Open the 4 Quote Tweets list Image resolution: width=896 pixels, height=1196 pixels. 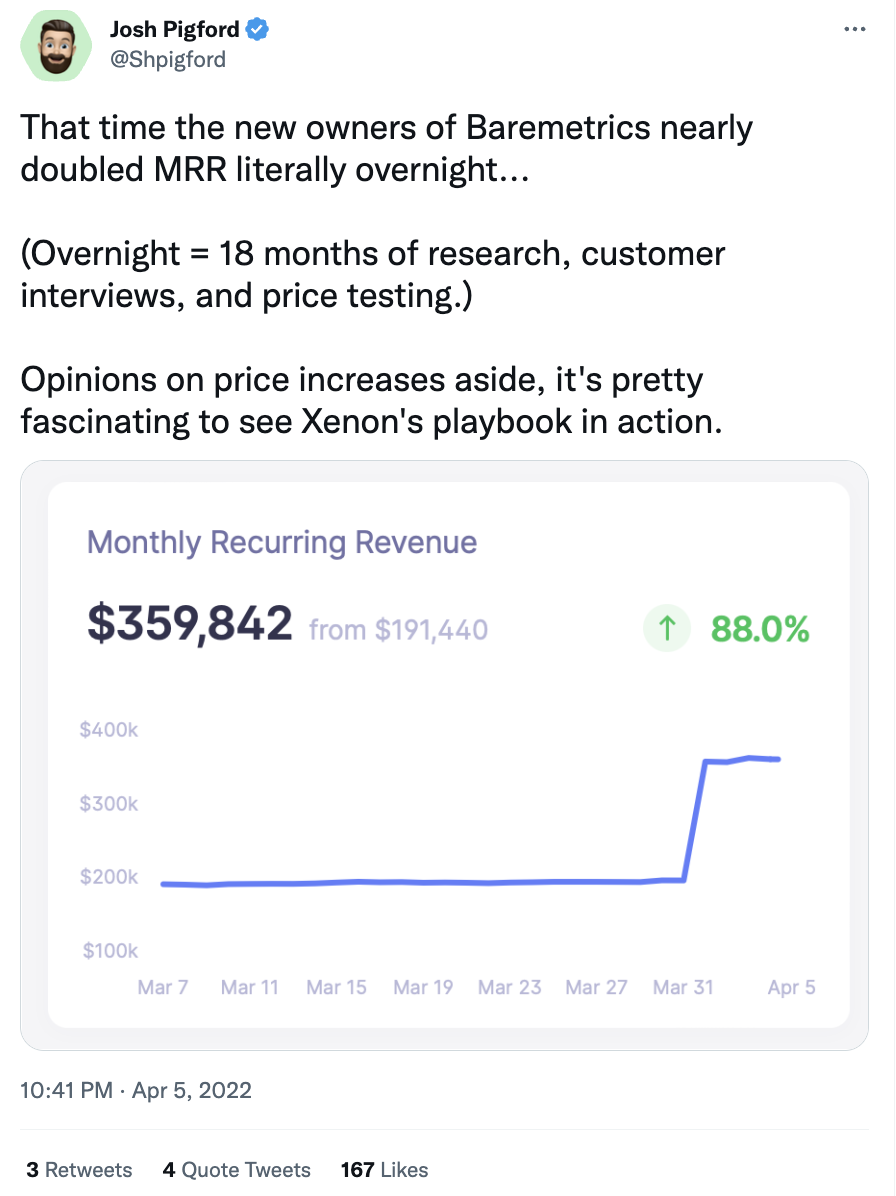(x=236, y=1169)
